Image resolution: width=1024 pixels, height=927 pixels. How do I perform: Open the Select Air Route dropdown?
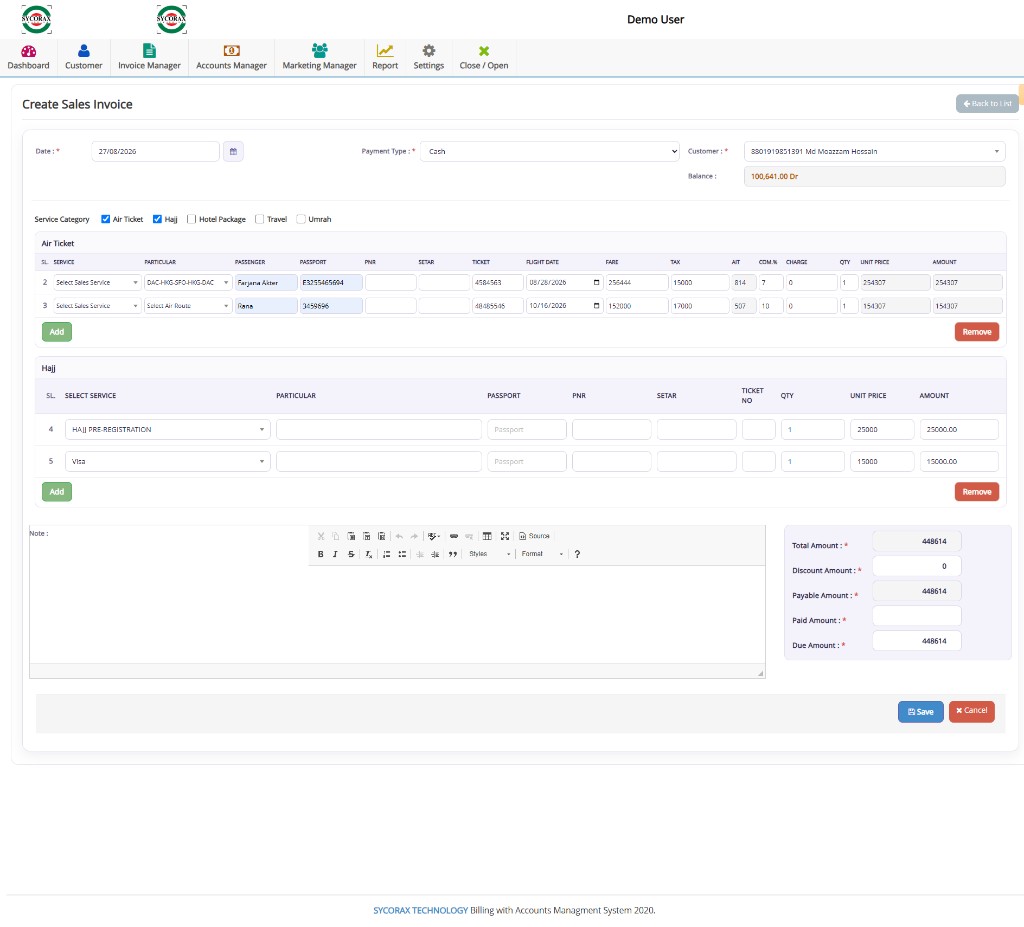click(188, 306)
